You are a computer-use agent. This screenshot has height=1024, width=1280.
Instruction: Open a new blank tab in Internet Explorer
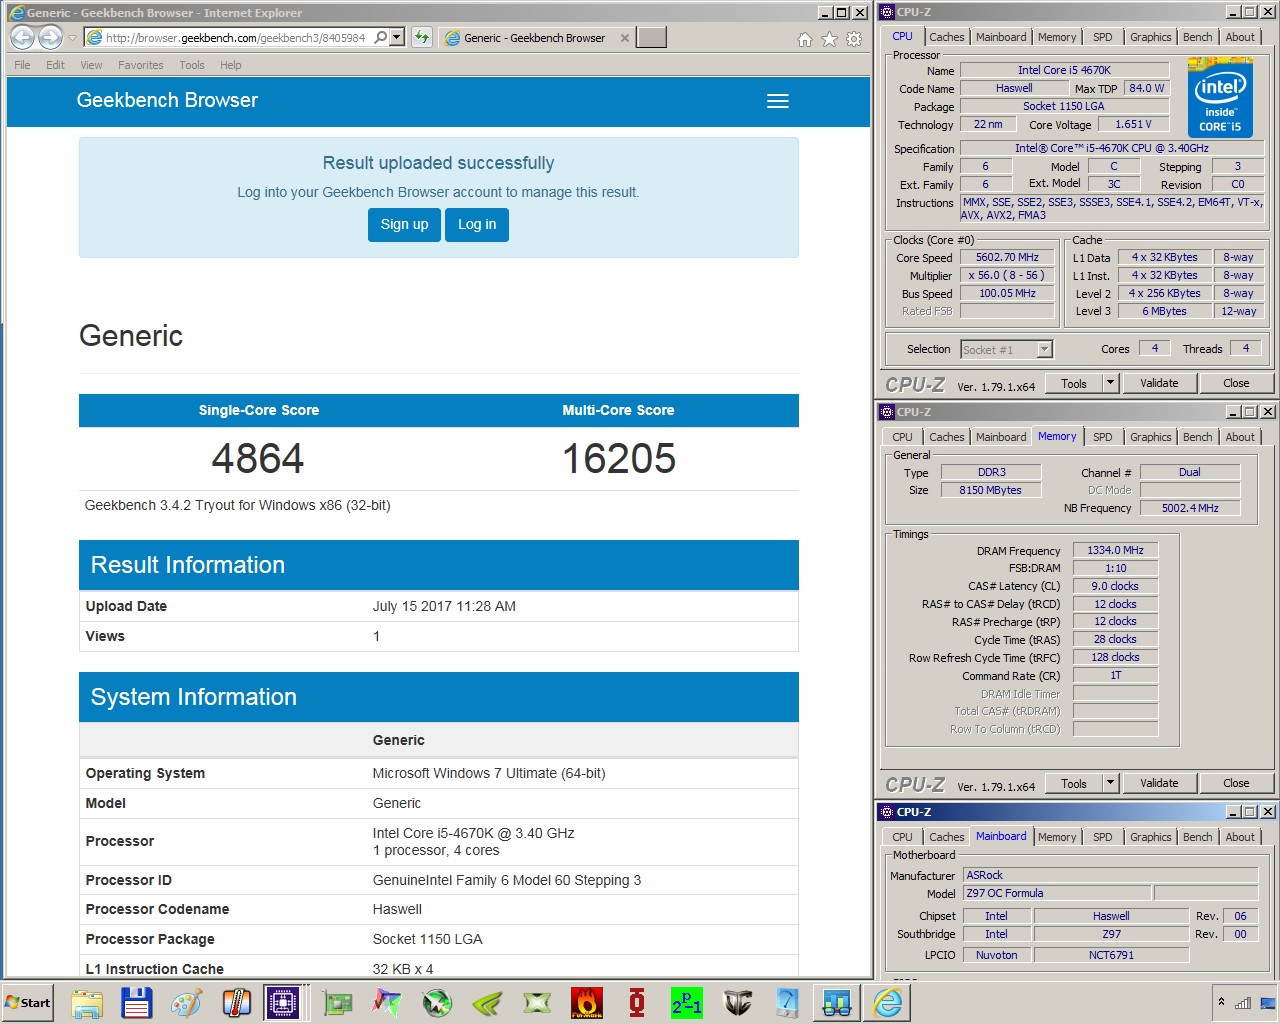pos(652,38)
